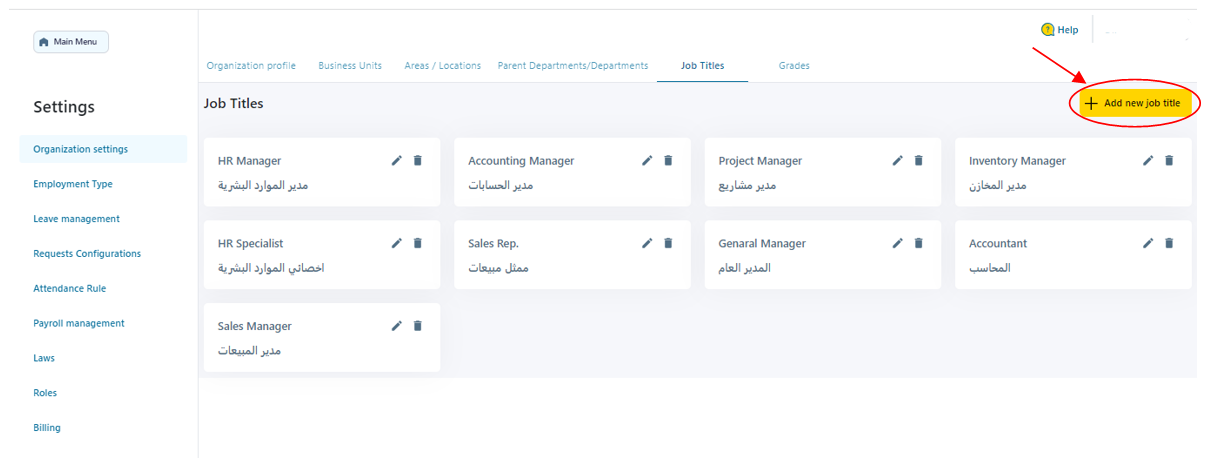Edit the HR Specialist job title
1213x467 pixels.
(397, 243)
